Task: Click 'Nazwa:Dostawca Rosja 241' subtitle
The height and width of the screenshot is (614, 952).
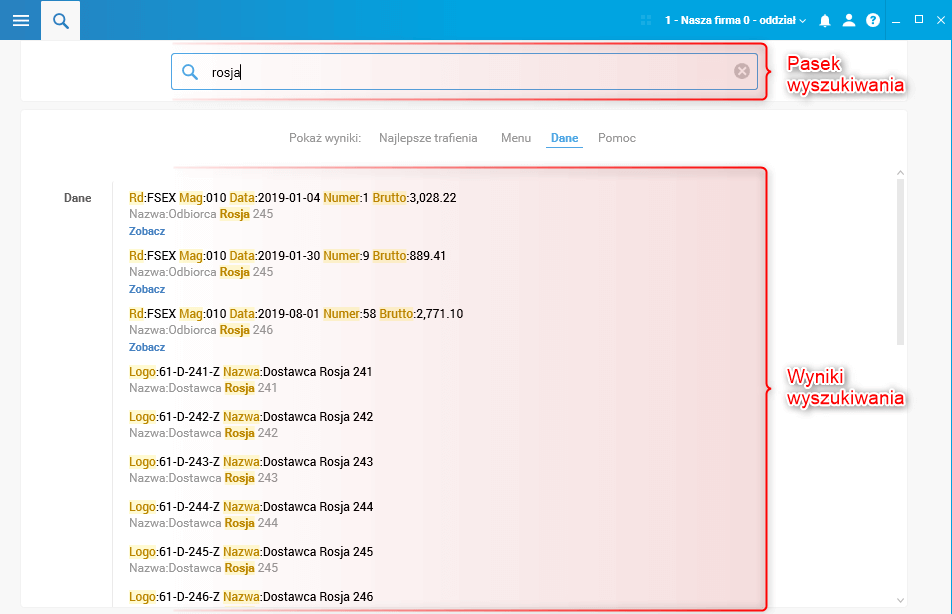Action: pos(203,387)
